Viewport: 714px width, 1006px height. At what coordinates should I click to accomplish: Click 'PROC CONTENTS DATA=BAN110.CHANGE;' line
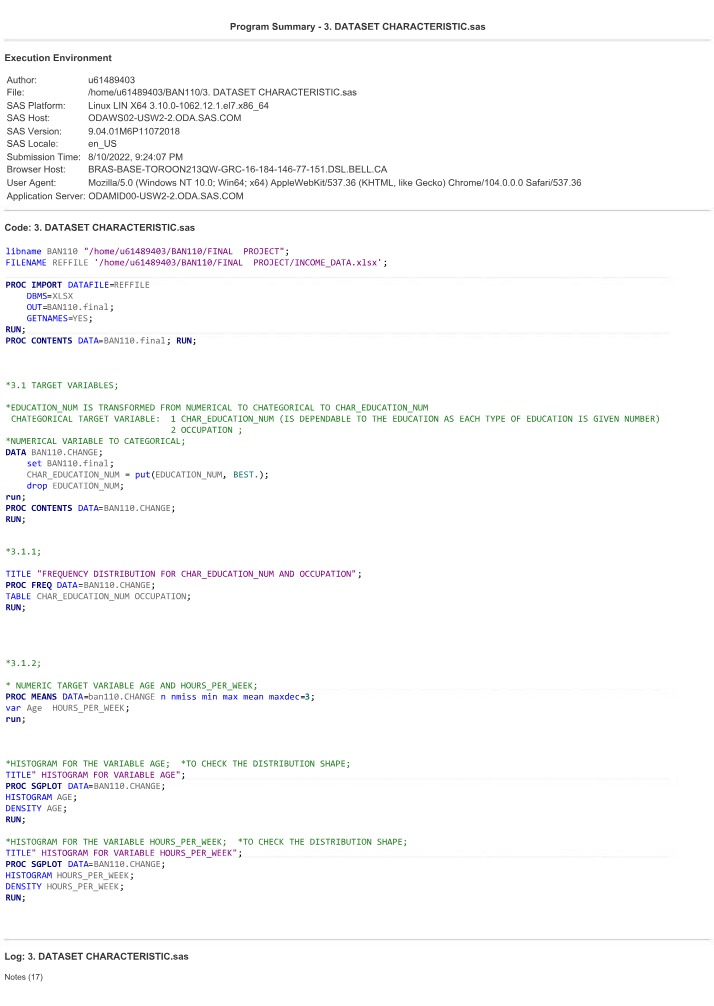(x=90, y=508)
